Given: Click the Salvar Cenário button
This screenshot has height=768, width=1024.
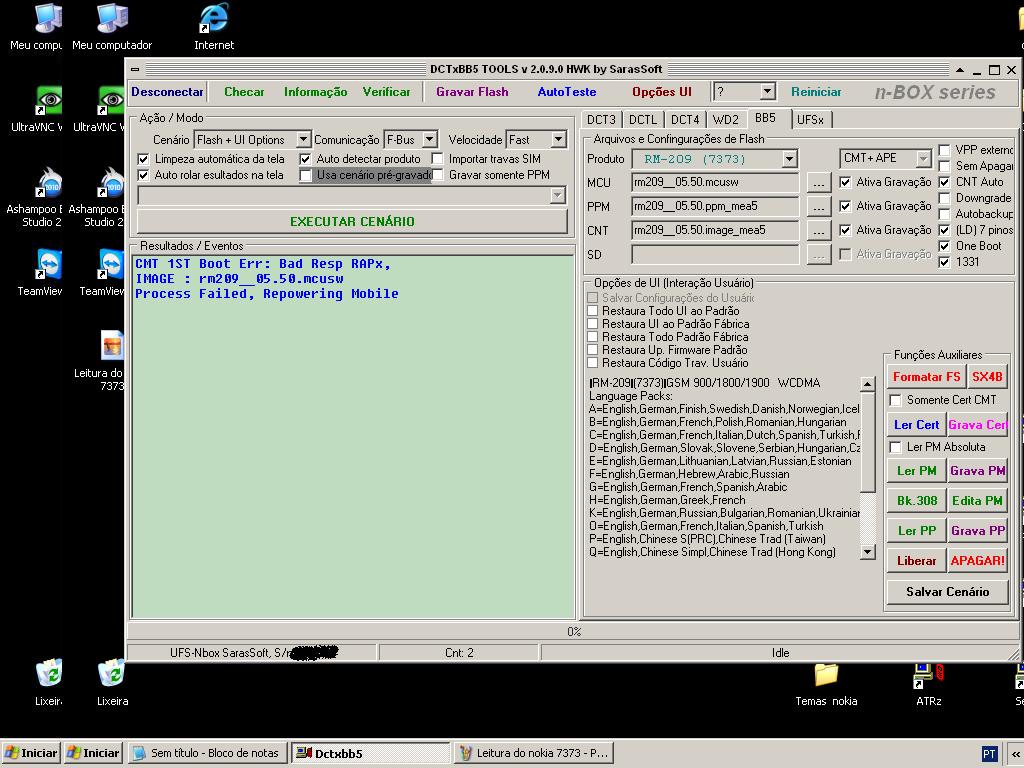Looking at the screenshot, I should click(x=947, y=592).
